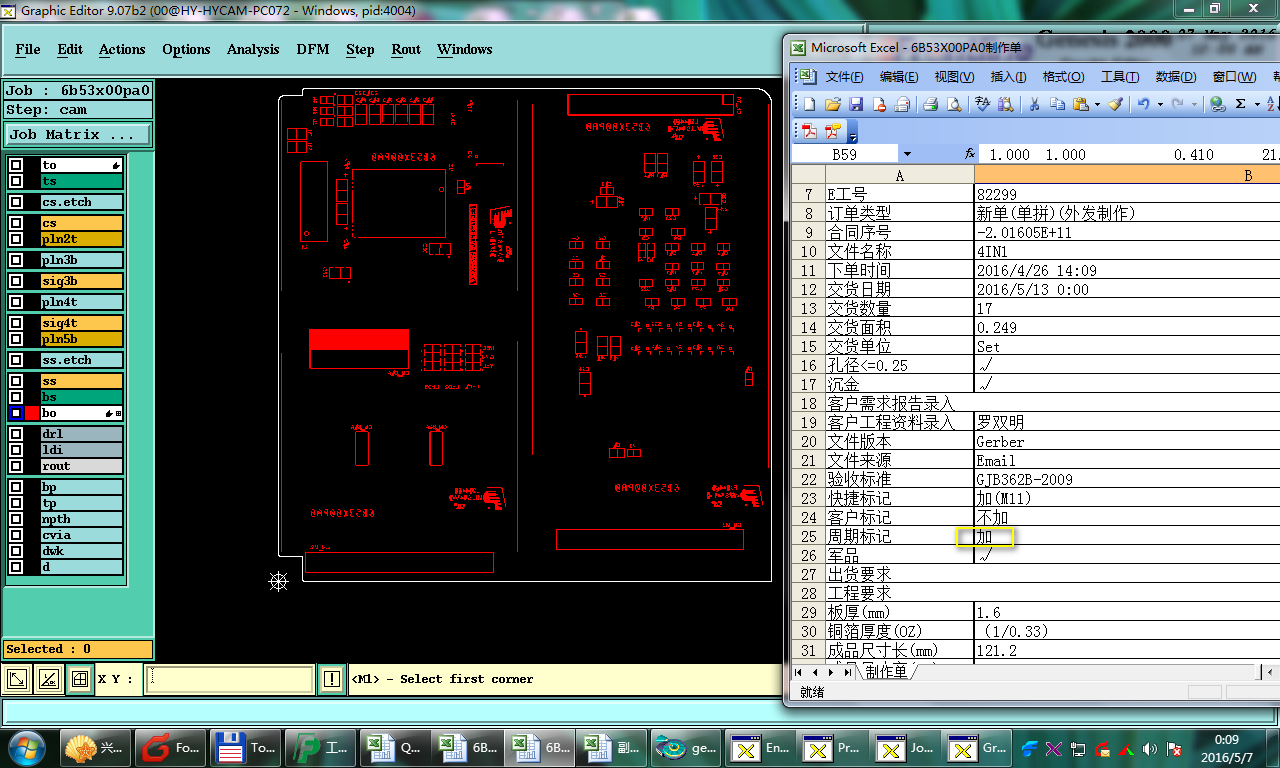Click first snap mode icon beside XY field
Screen dimensions: 1280x768
tap(17, 679)
